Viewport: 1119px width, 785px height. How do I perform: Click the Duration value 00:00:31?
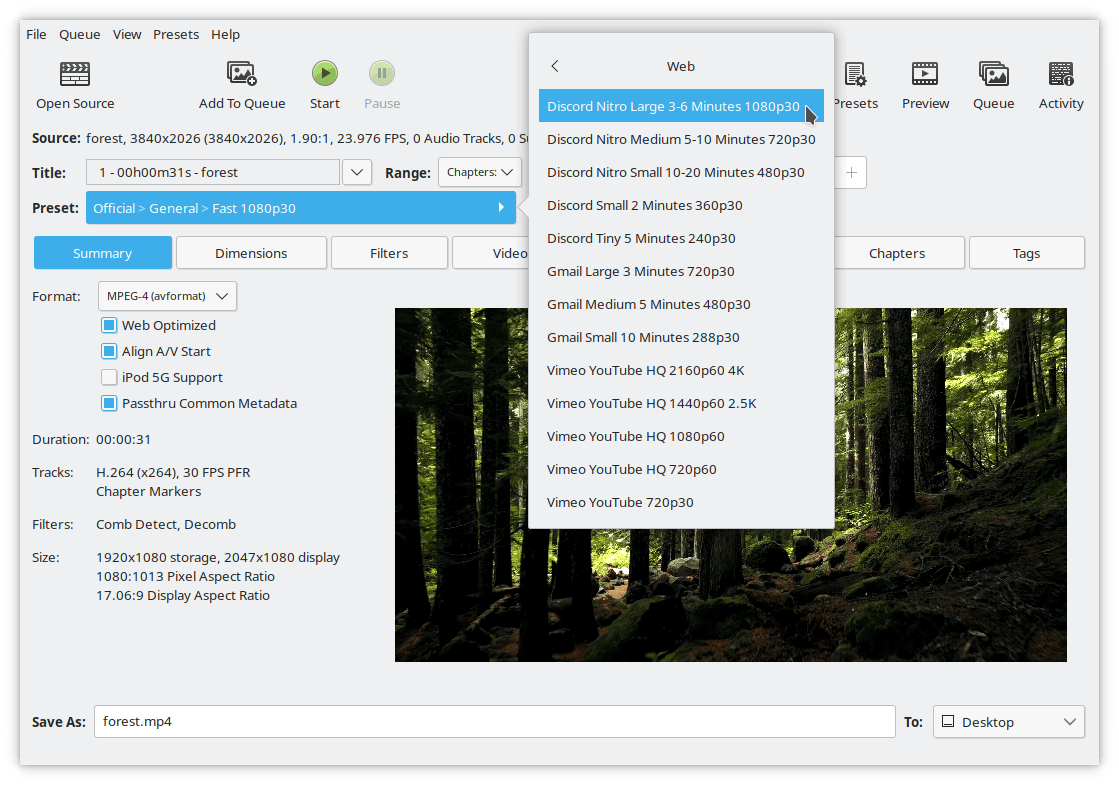[123, 440]
